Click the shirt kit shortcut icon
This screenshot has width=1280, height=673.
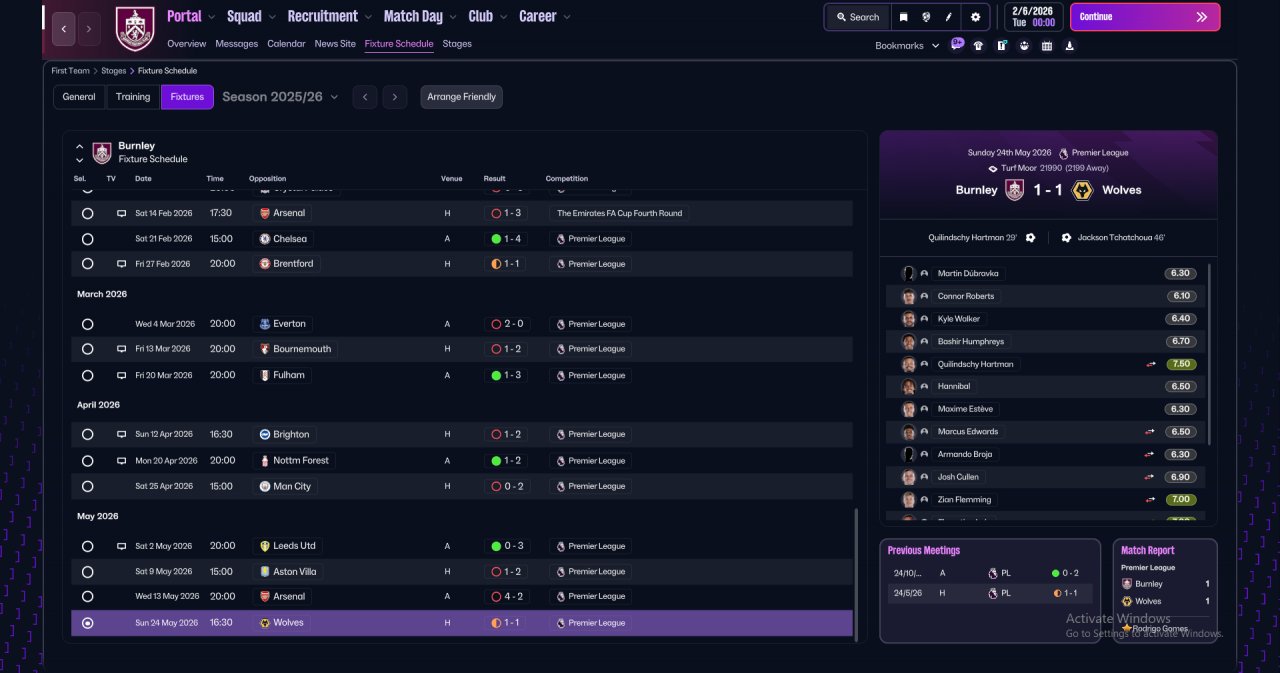click(x=978, y=45)
